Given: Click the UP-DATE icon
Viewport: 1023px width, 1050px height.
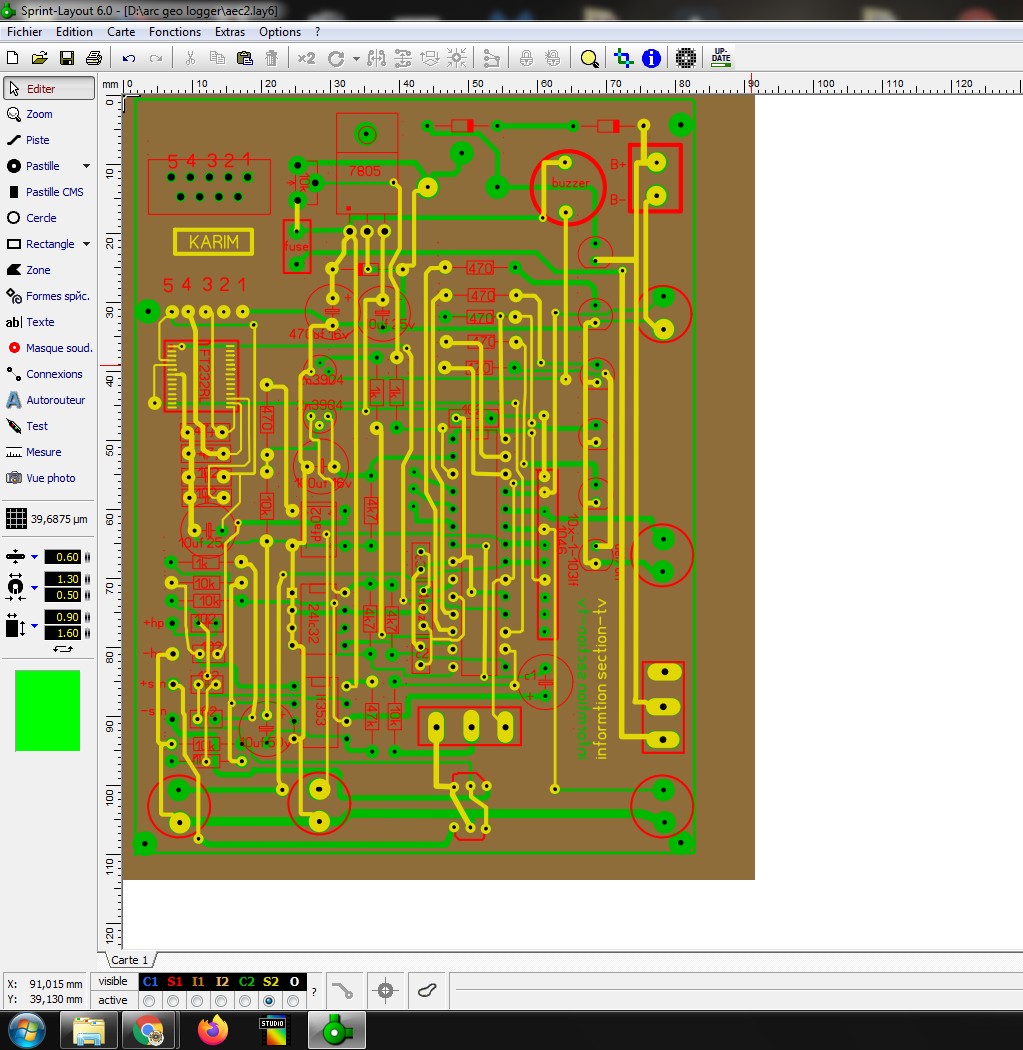Looking at the screenshot, I should click(721, 58).
